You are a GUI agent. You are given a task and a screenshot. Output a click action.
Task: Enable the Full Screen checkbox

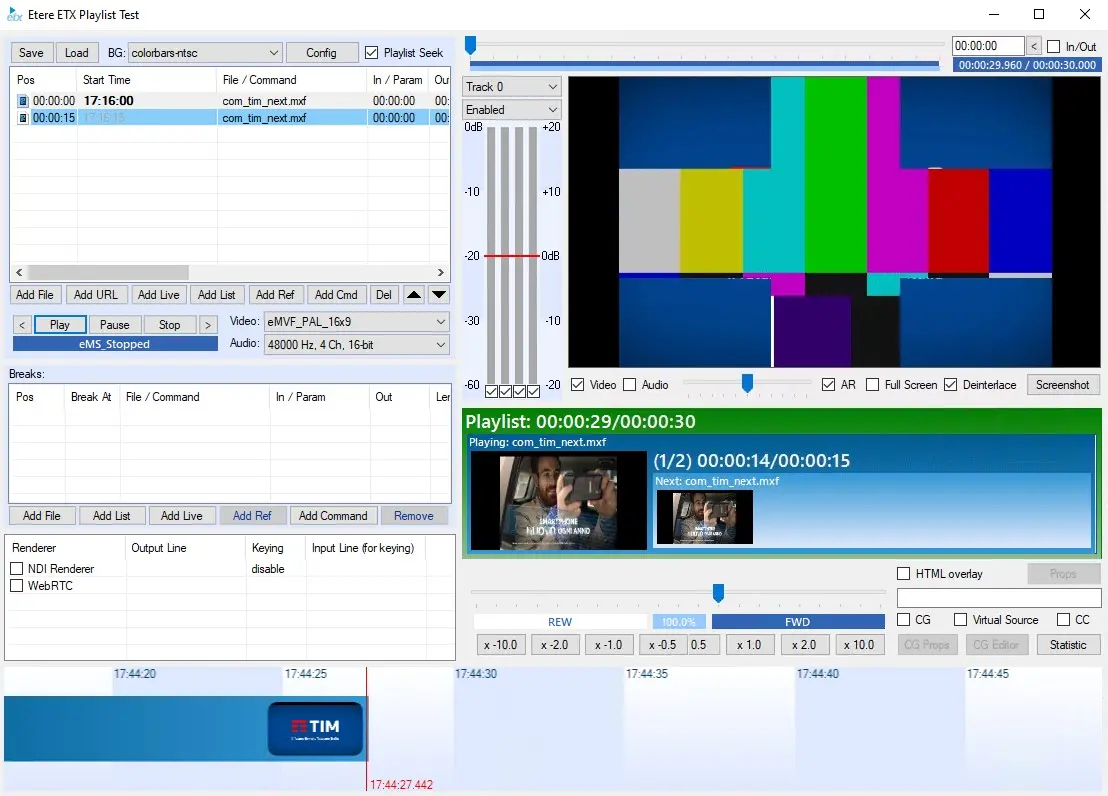pos(873,385)
